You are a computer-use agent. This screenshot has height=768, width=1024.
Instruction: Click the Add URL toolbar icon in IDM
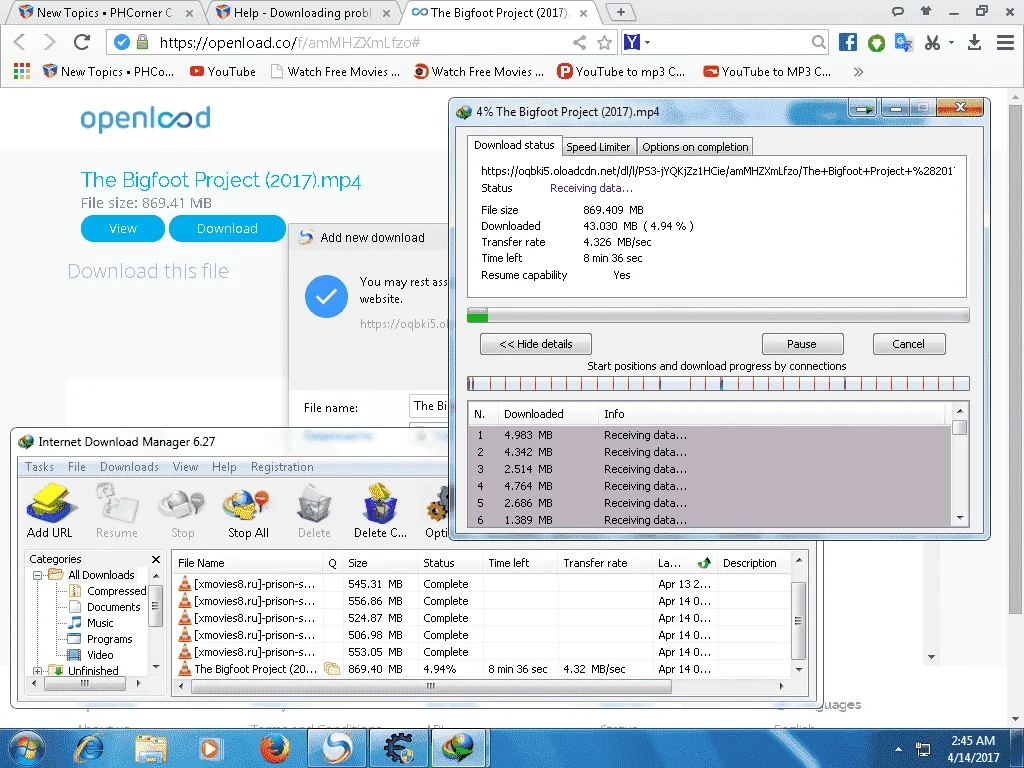click(50, 511)
